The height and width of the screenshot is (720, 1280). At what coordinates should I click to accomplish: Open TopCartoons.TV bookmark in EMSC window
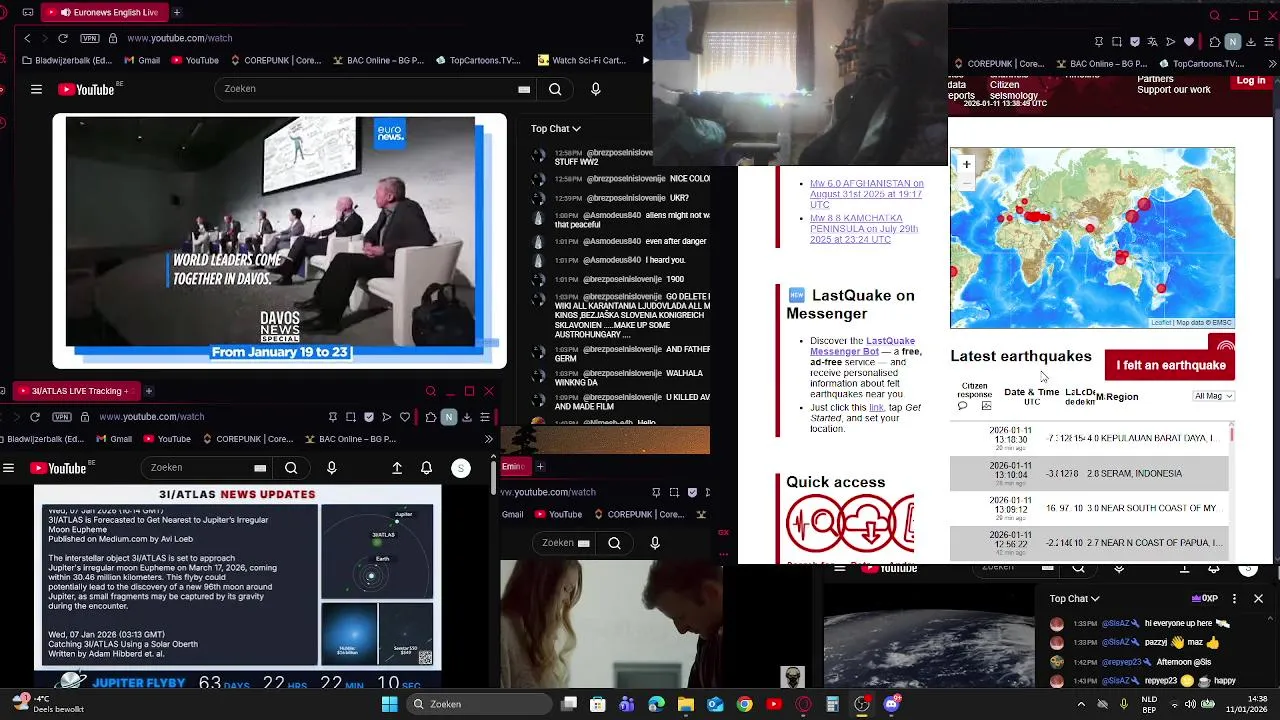[x=1201, y=64]
